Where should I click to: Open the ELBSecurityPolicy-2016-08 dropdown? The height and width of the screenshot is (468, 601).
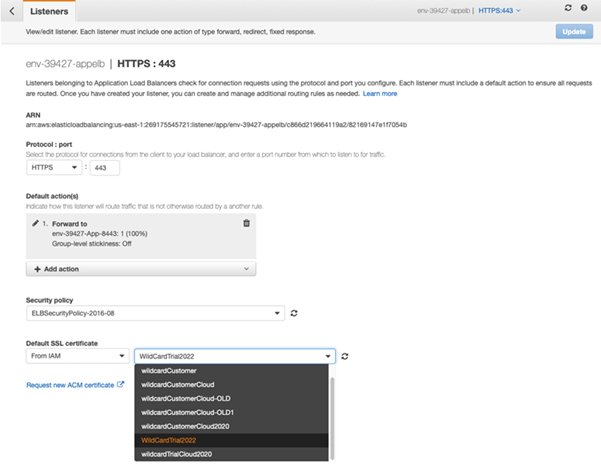click(154, 314)
